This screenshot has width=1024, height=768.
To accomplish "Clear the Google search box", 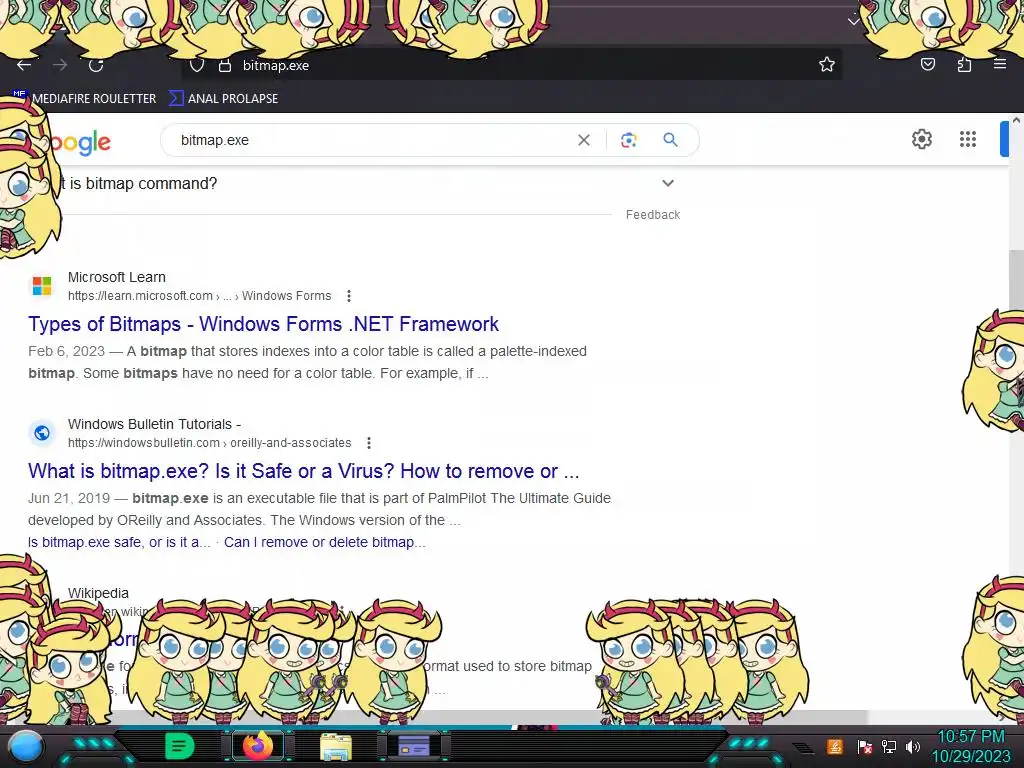I will coord(584,140).
